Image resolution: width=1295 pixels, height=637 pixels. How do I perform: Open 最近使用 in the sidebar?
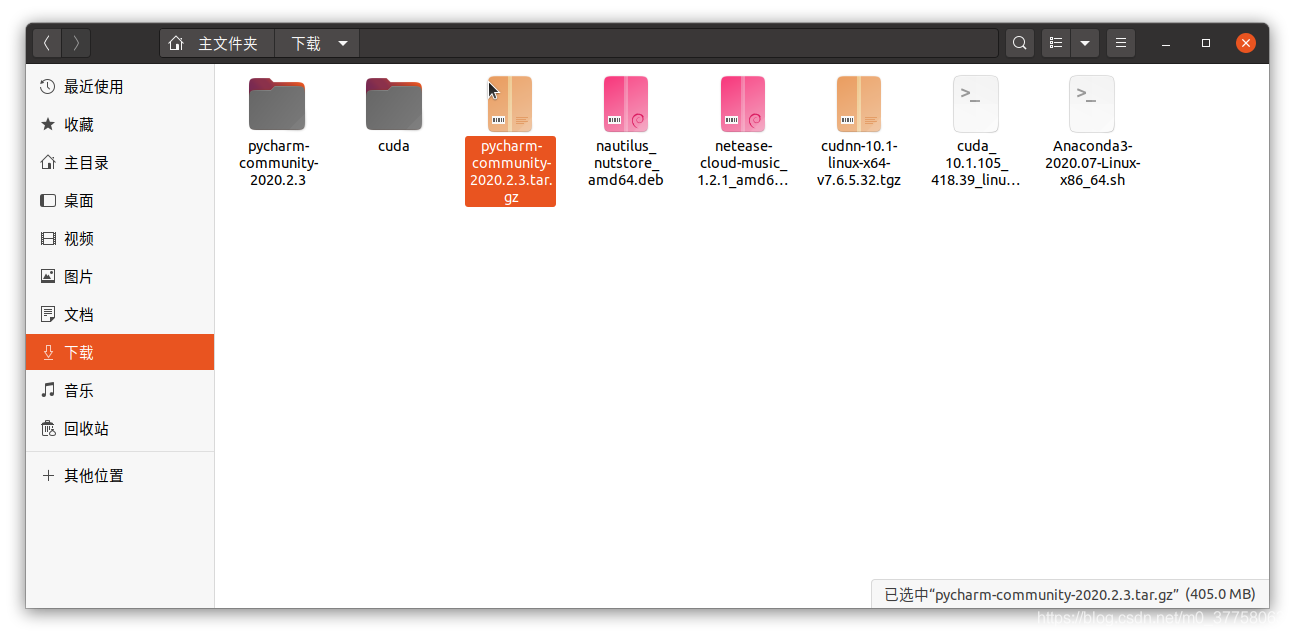[x=120, y=87]
